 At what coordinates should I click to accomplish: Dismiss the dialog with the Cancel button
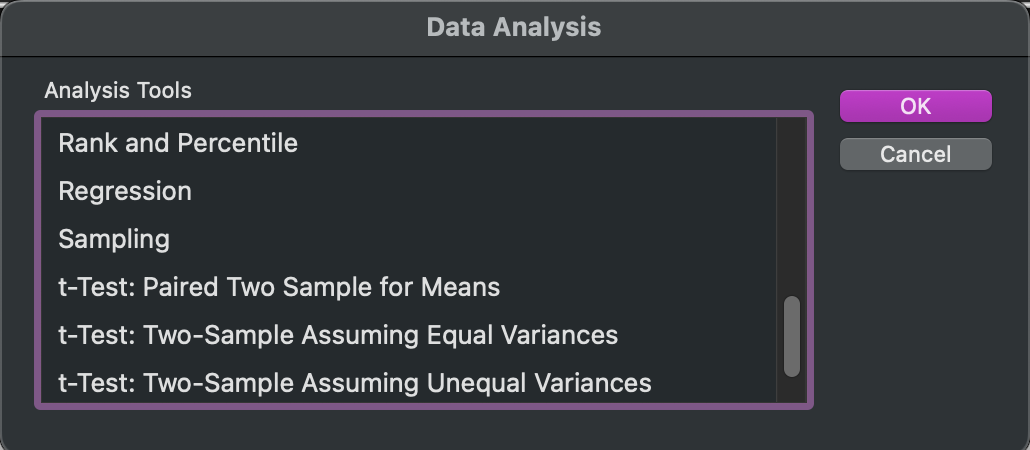[x=916, y=154]
